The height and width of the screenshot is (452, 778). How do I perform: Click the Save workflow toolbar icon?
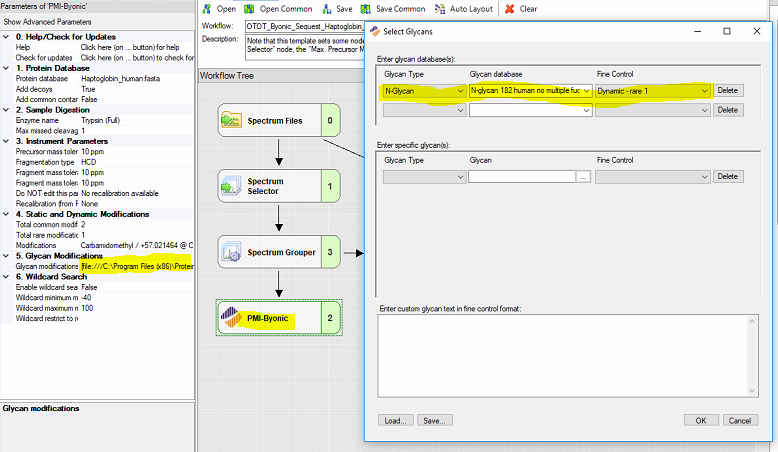pyautogui.click(x=327, y=9)
